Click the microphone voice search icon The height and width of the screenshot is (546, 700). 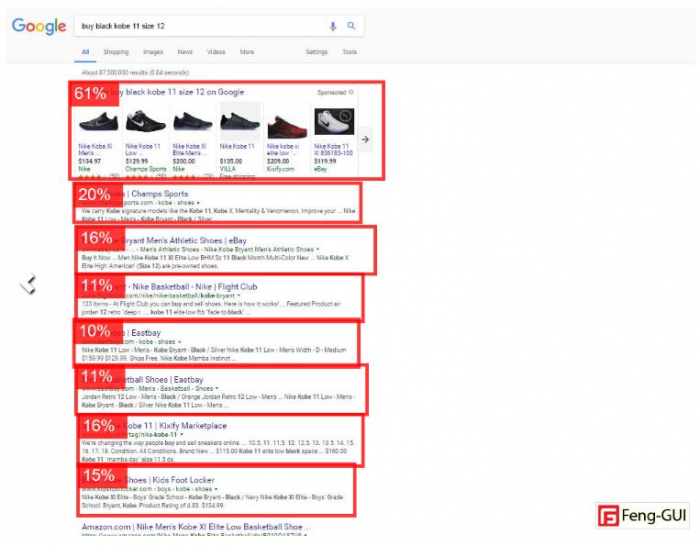tap(333, 26)
